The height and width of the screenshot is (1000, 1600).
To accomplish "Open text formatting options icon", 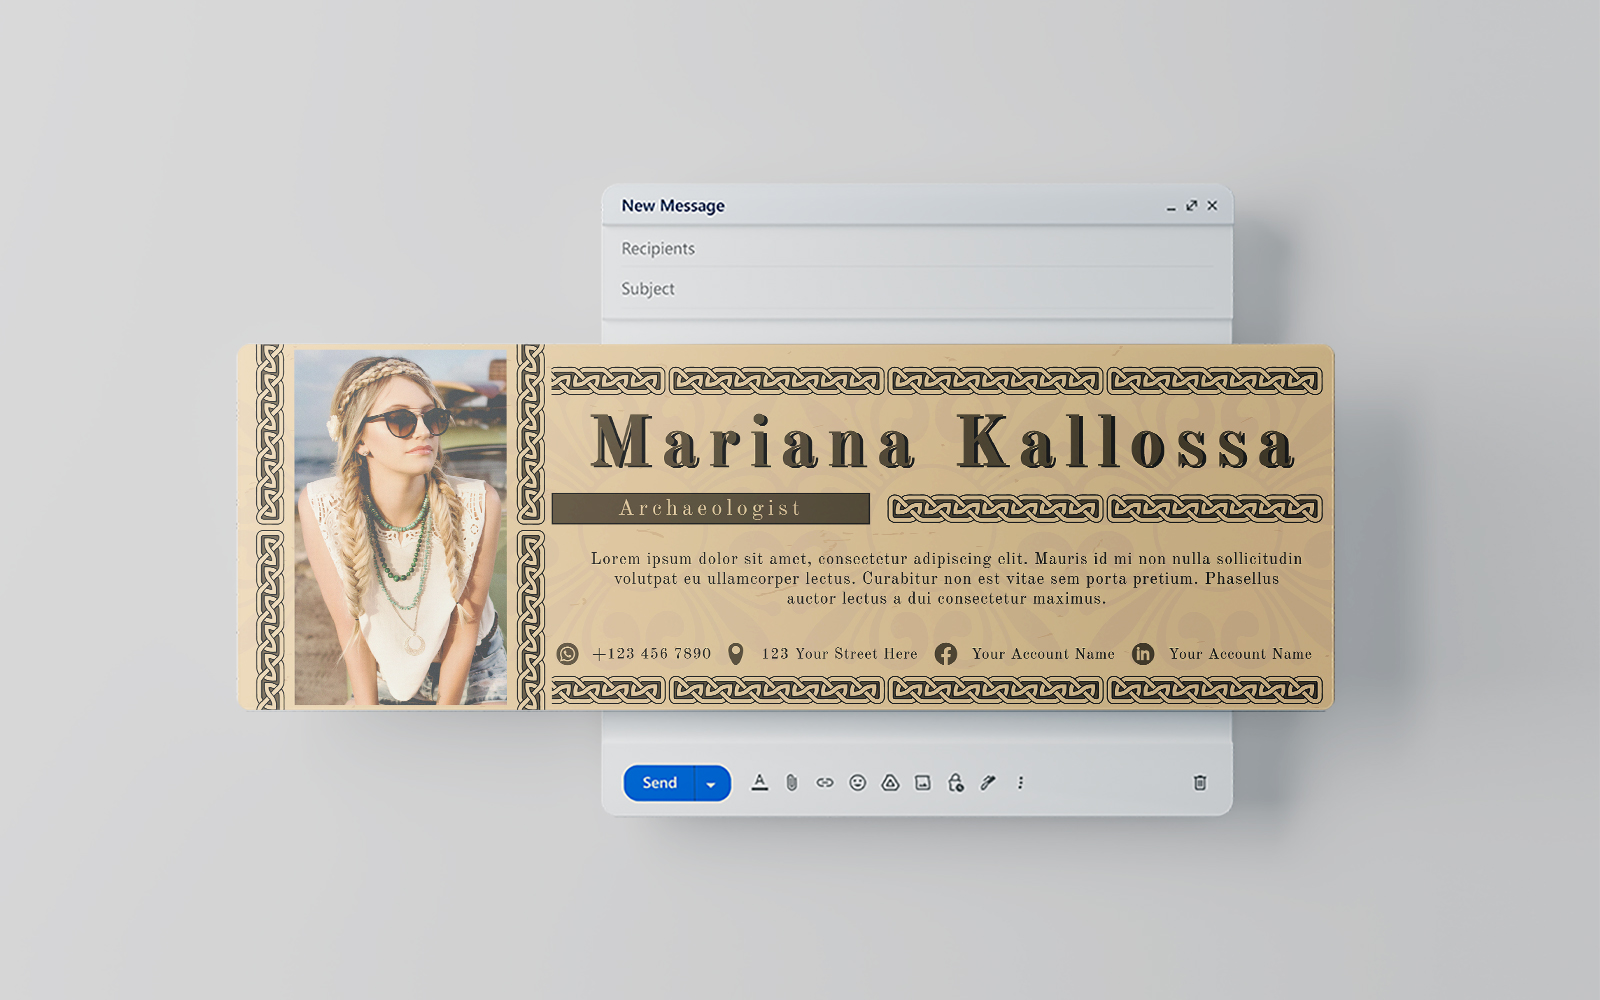I will pyautogui.click(x=760, y=783).
